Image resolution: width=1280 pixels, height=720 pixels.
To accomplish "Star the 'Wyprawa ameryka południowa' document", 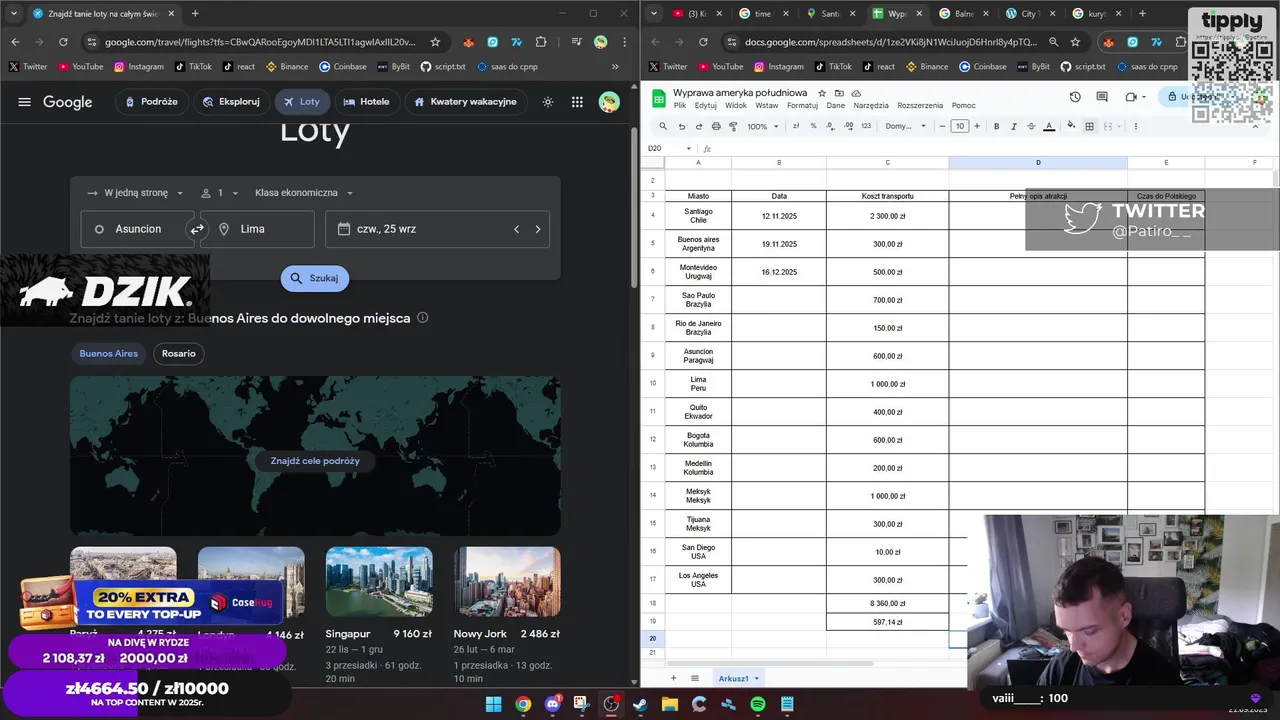I will [x=822, y=93].
